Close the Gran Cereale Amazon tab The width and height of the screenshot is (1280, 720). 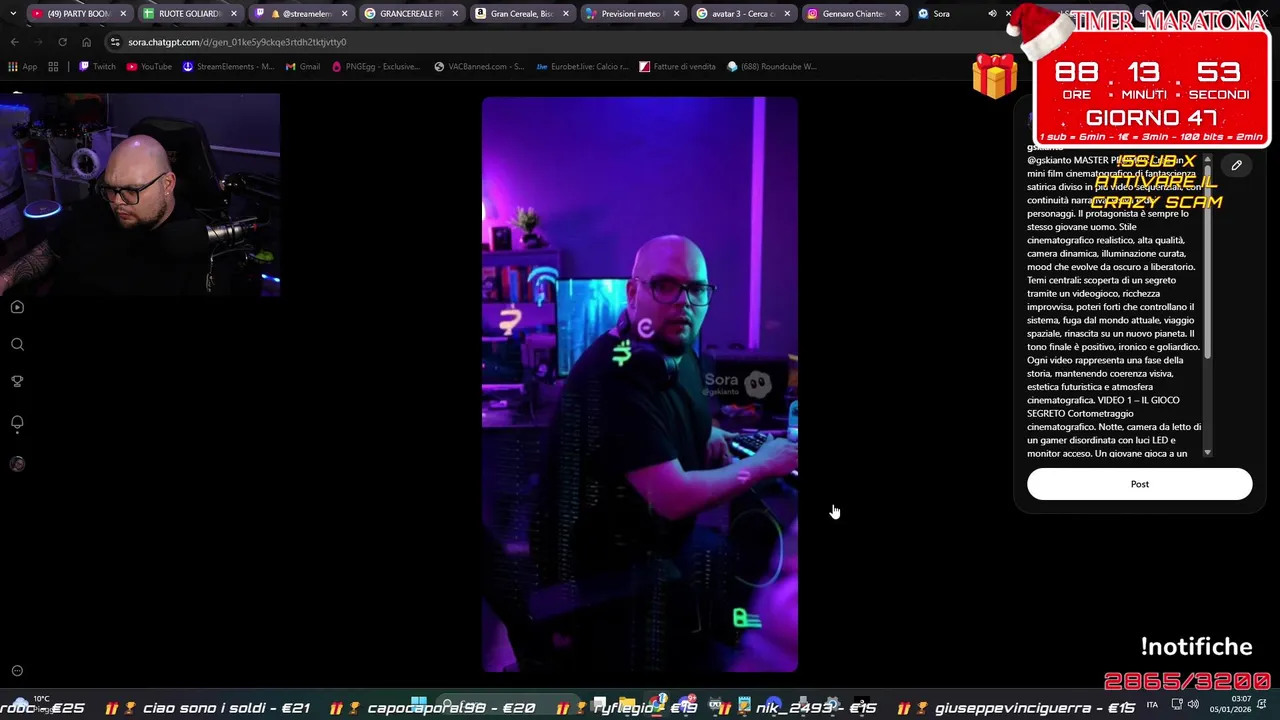pos(565,14)
